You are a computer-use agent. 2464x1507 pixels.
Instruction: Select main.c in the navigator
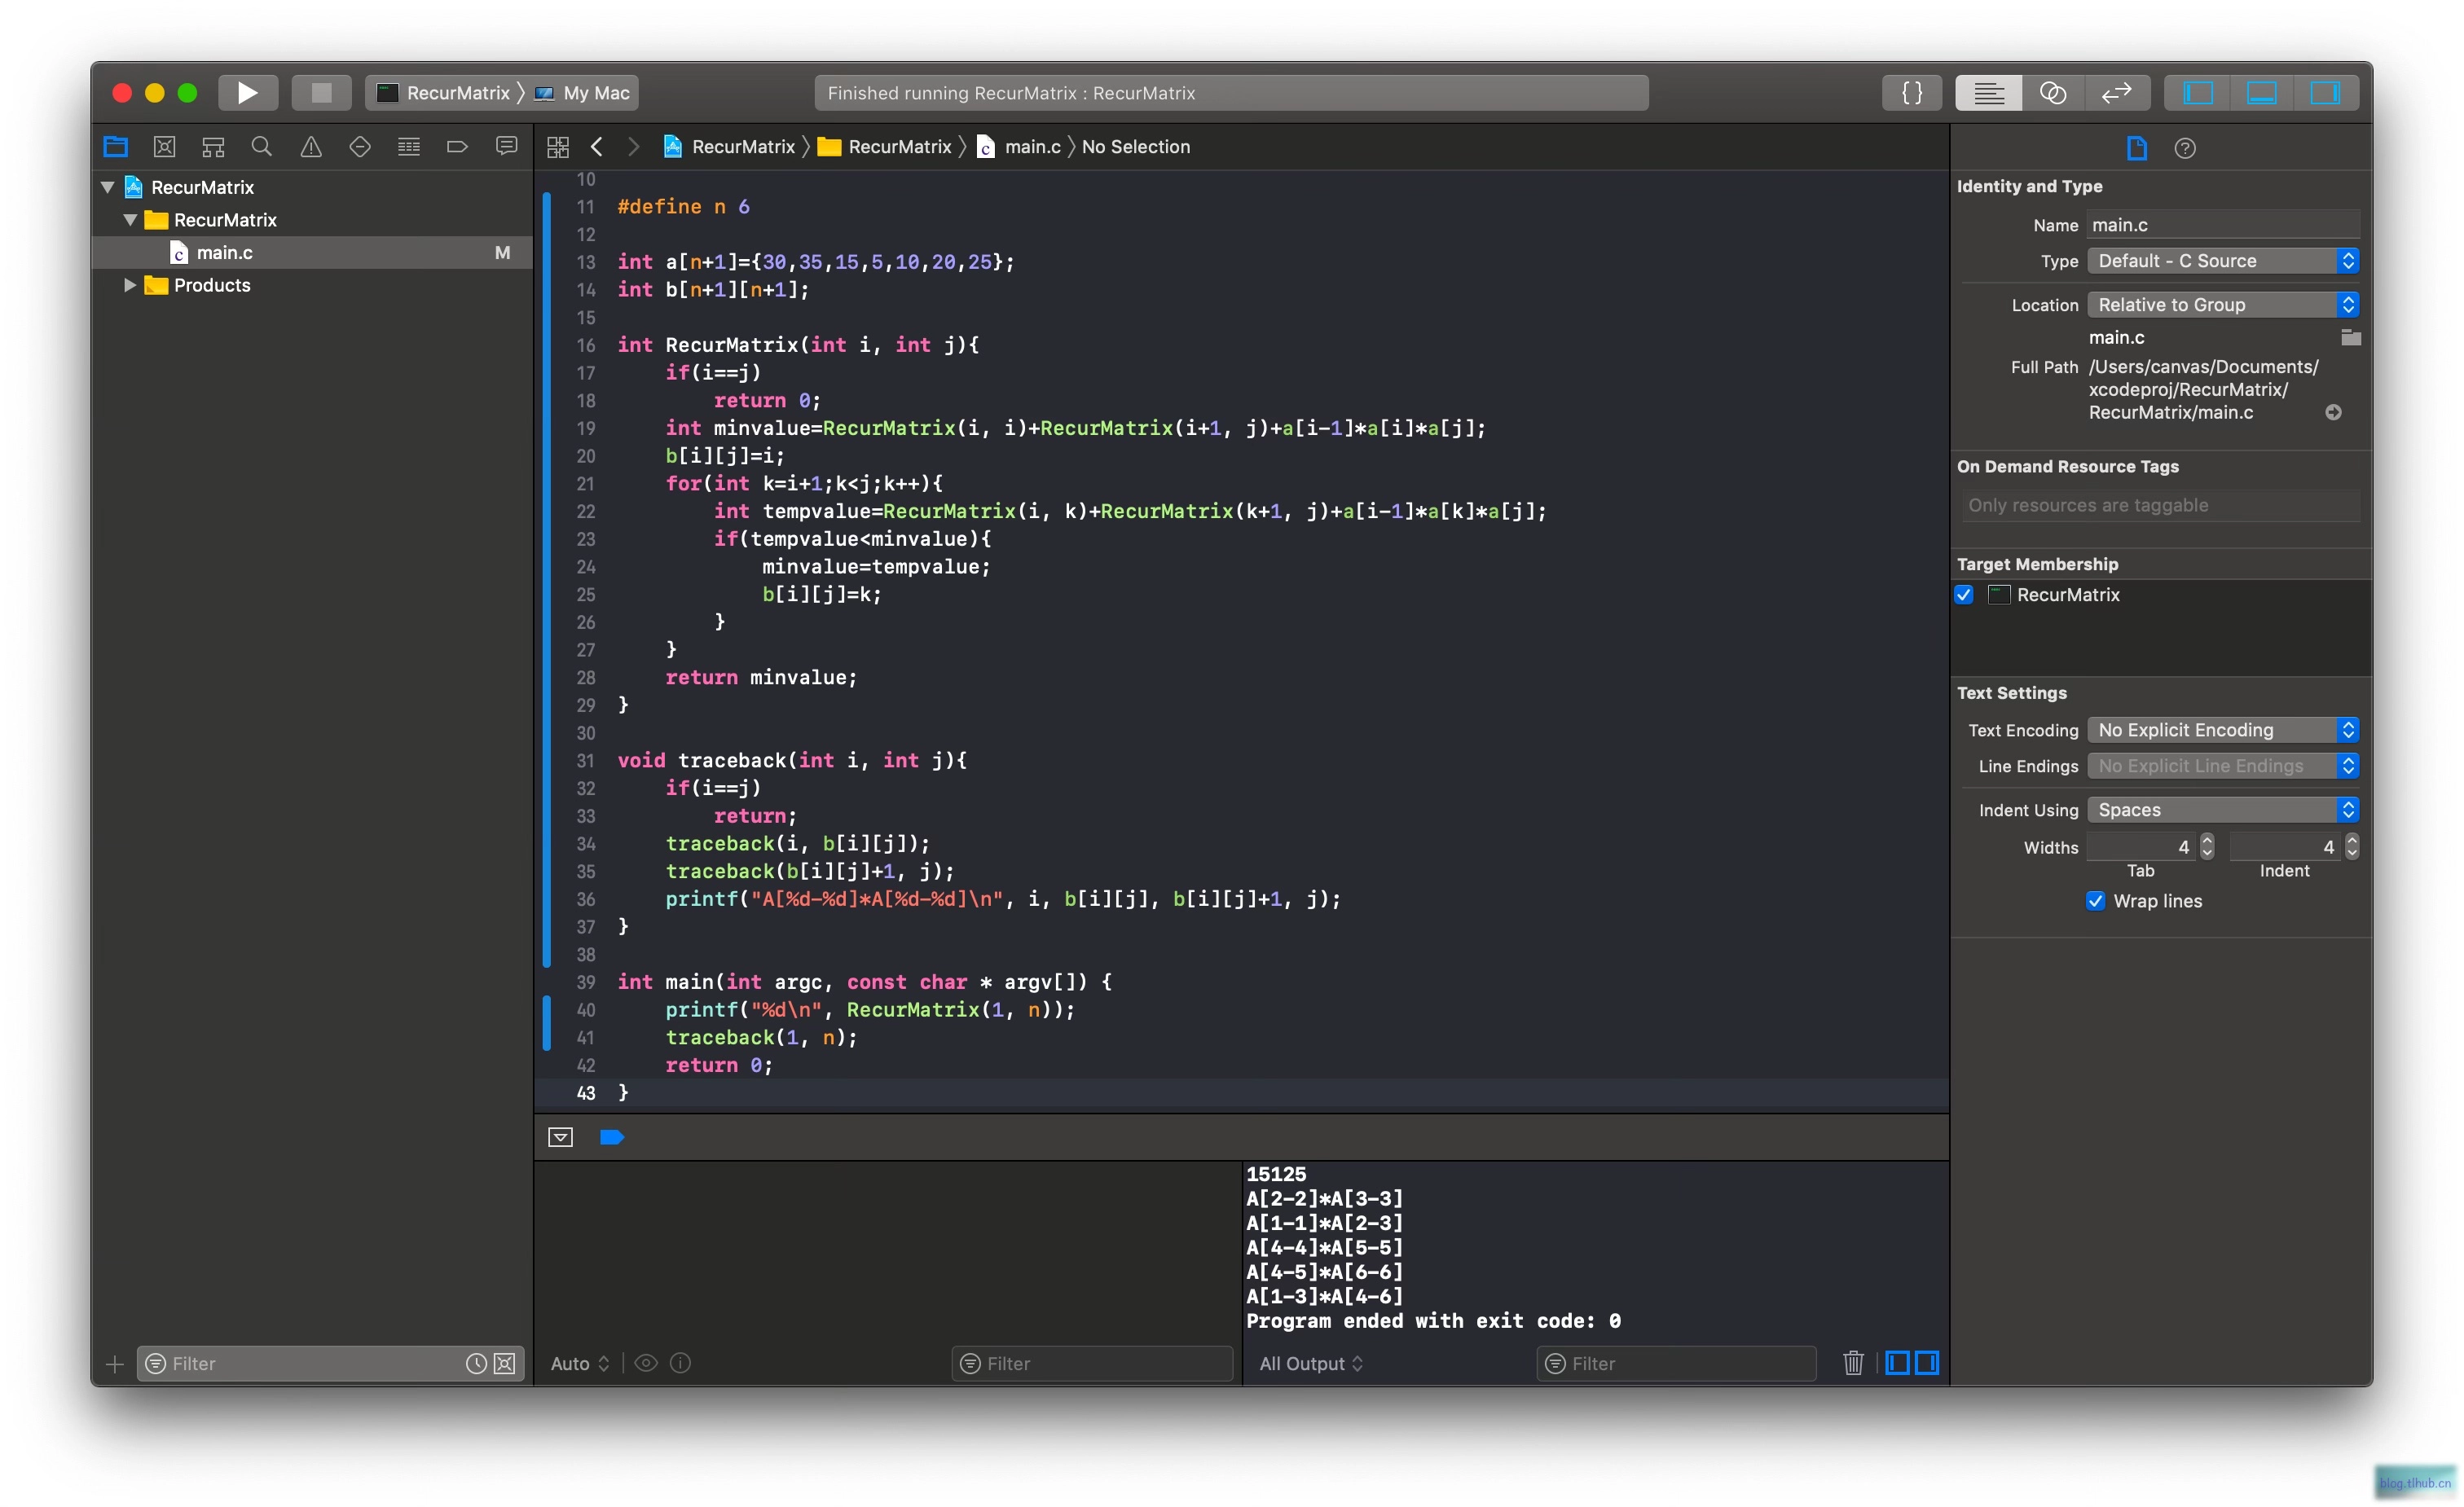pyautogui.click(x=312, y=253)
